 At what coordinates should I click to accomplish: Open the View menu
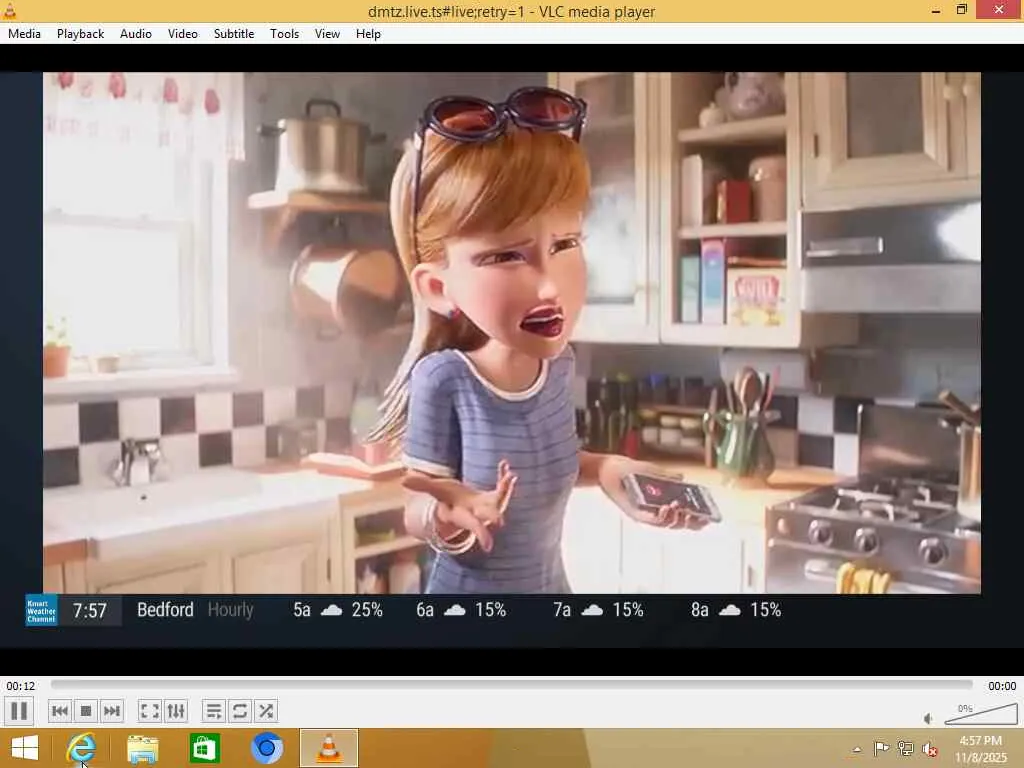pos(327,34)
